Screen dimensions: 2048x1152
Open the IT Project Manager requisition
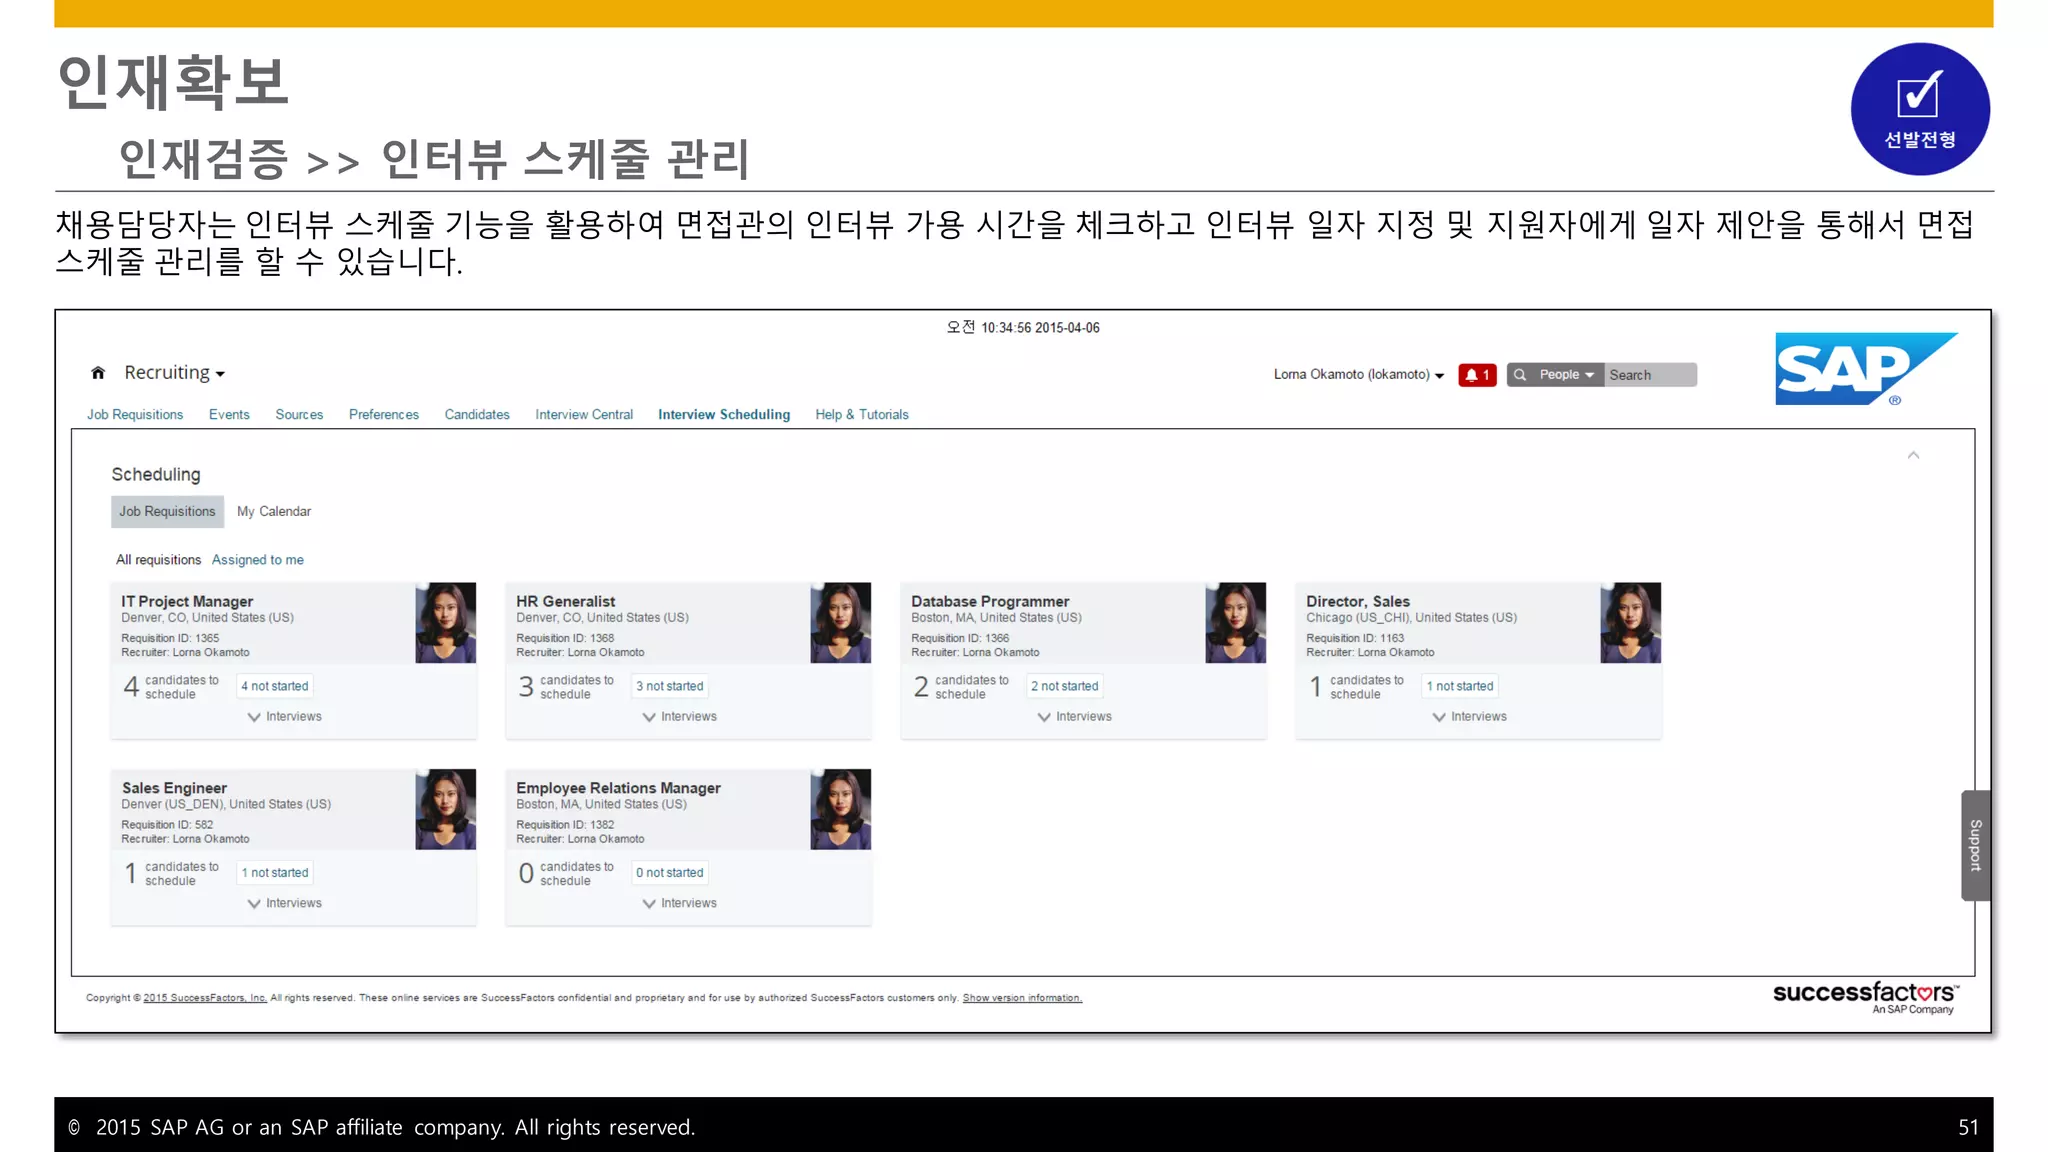pyautogui.click(x=187, y=601)
